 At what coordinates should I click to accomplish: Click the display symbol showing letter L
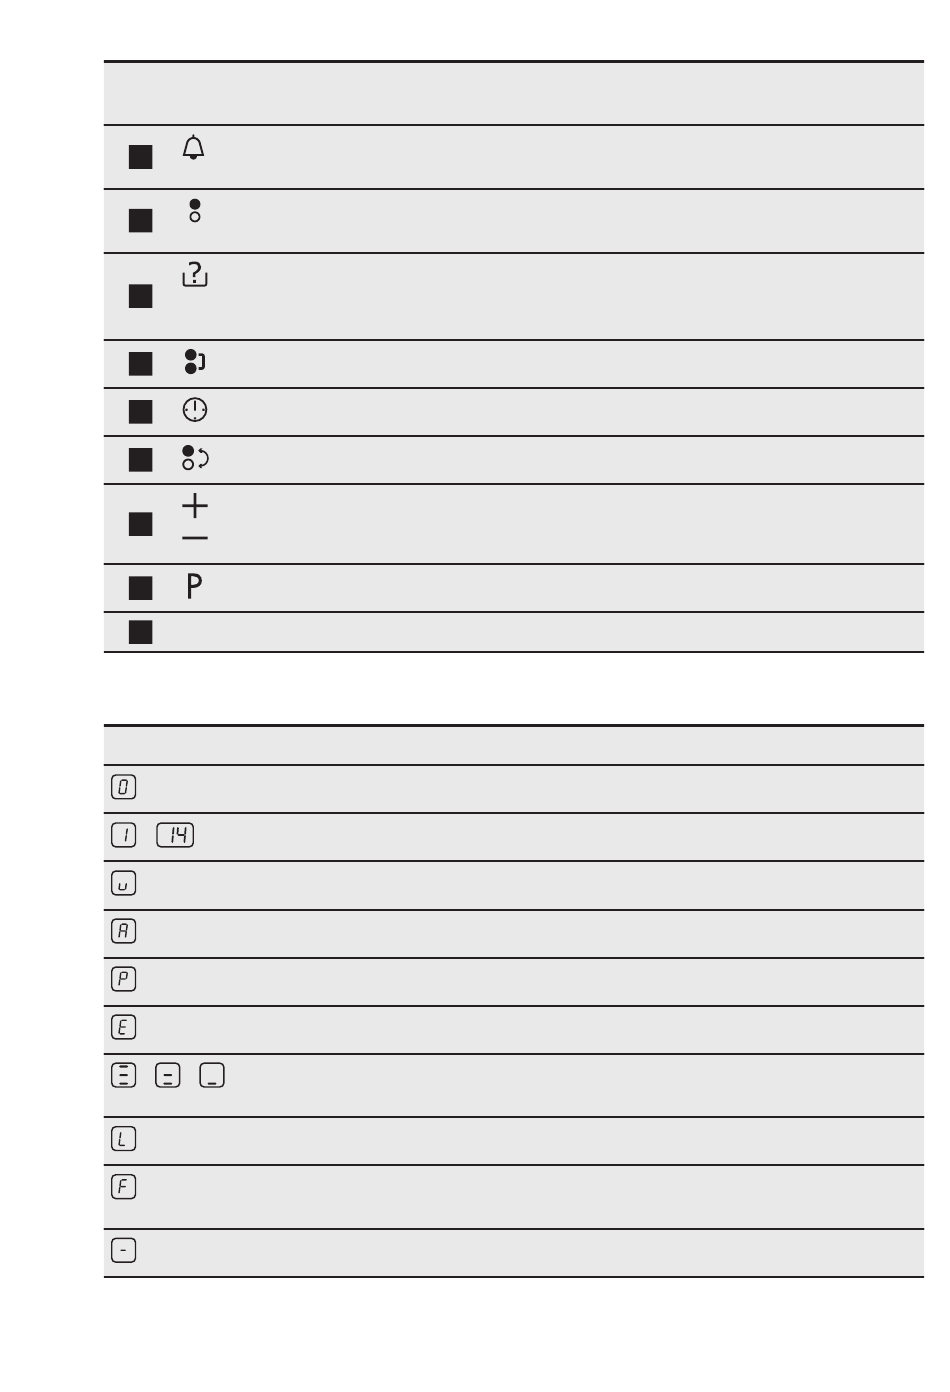[x=123, y=1138]
